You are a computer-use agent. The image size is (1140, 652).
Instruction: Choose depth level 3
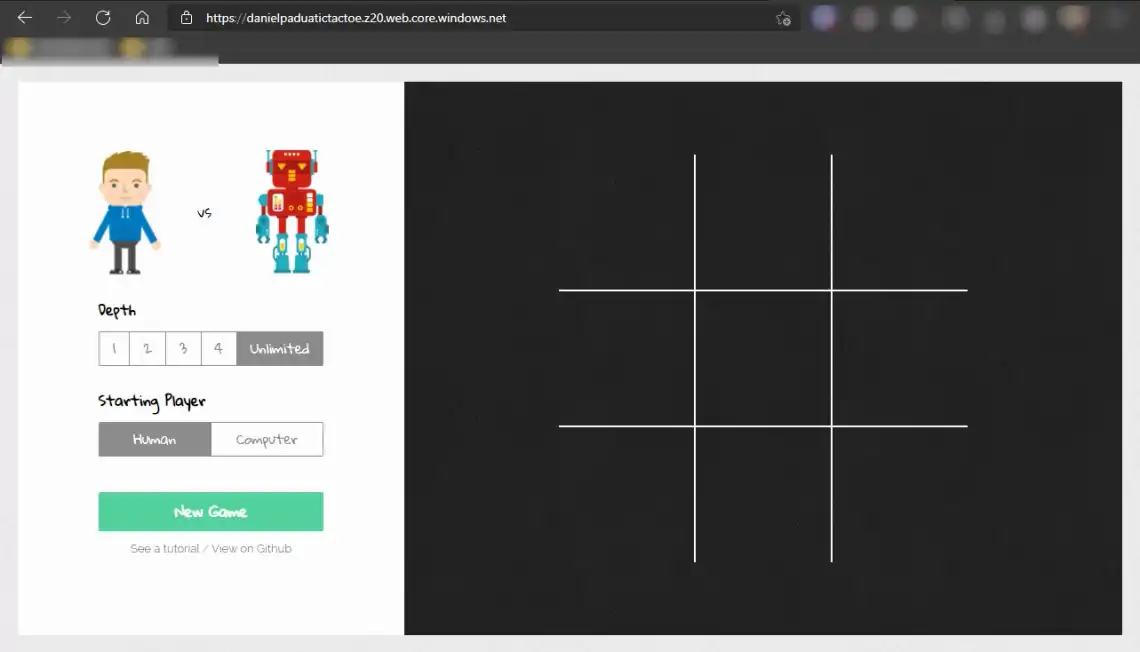point(183,348)
